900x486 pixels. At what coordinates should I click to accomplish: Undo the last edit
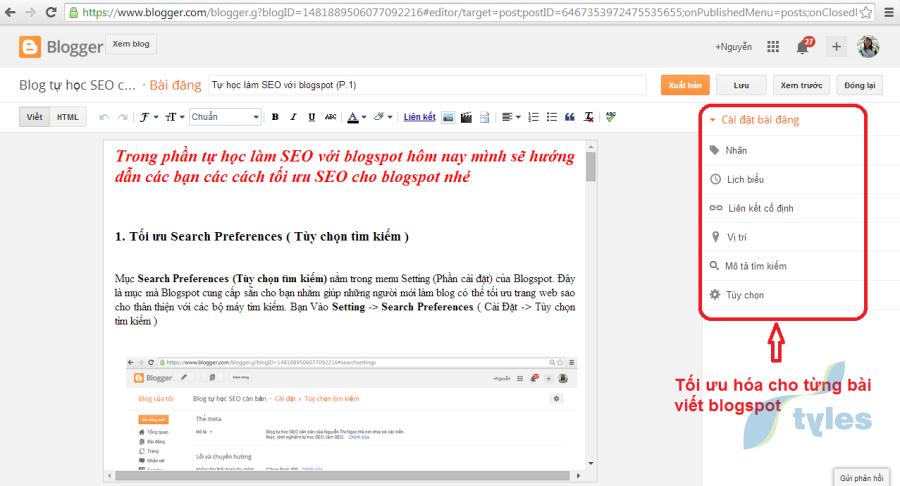(104, 117)
